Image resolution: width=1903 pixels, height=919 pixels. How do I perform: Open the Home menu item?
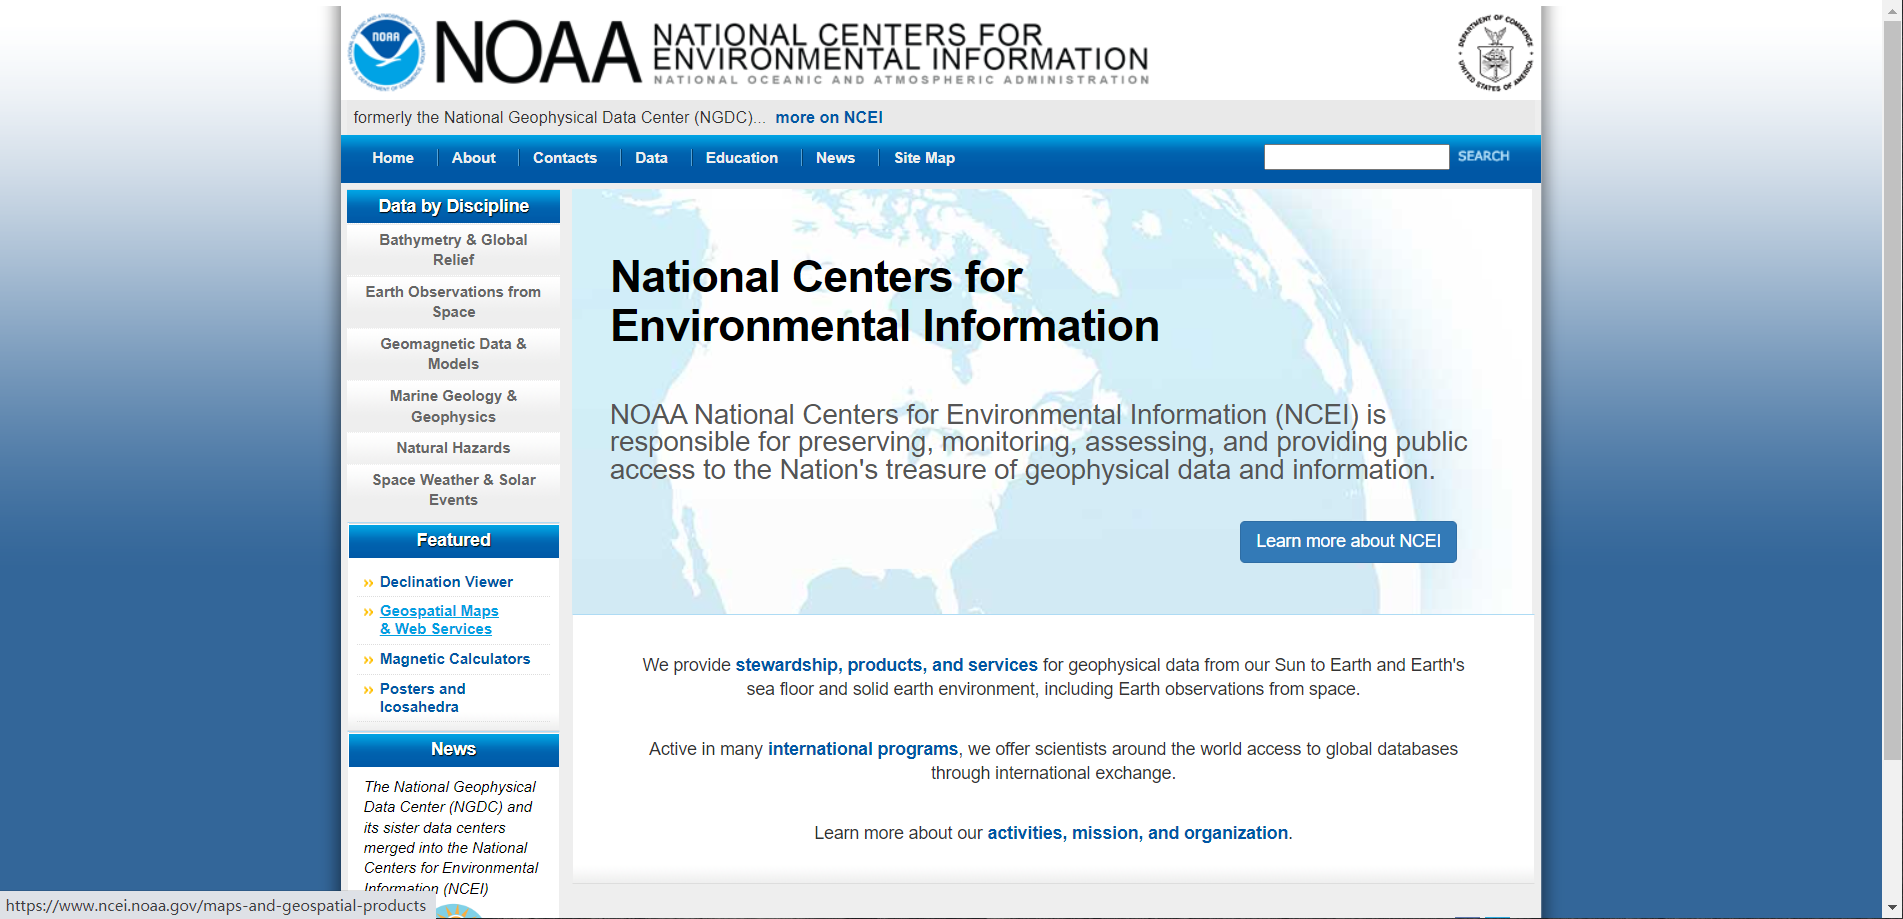tap(393, 158)
